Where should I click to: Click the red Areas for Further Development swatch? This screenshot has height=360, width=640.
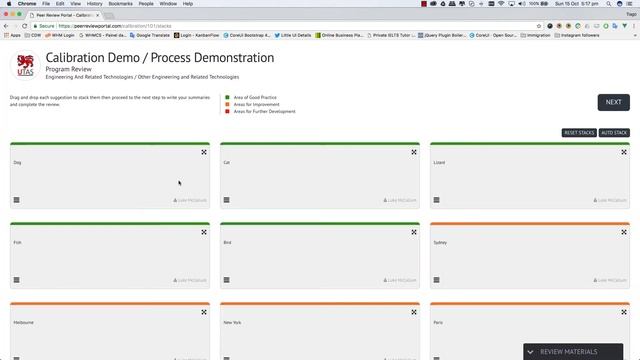227,111
